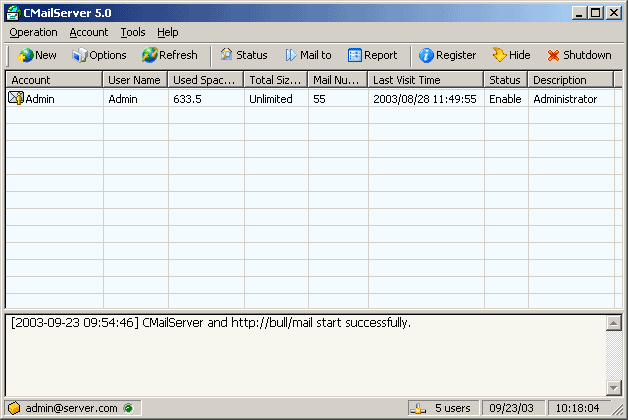The height and width of the screenshot is (420, 628).
Task: Click the log panel scroll down arrow
Action: tap(614, 387)
